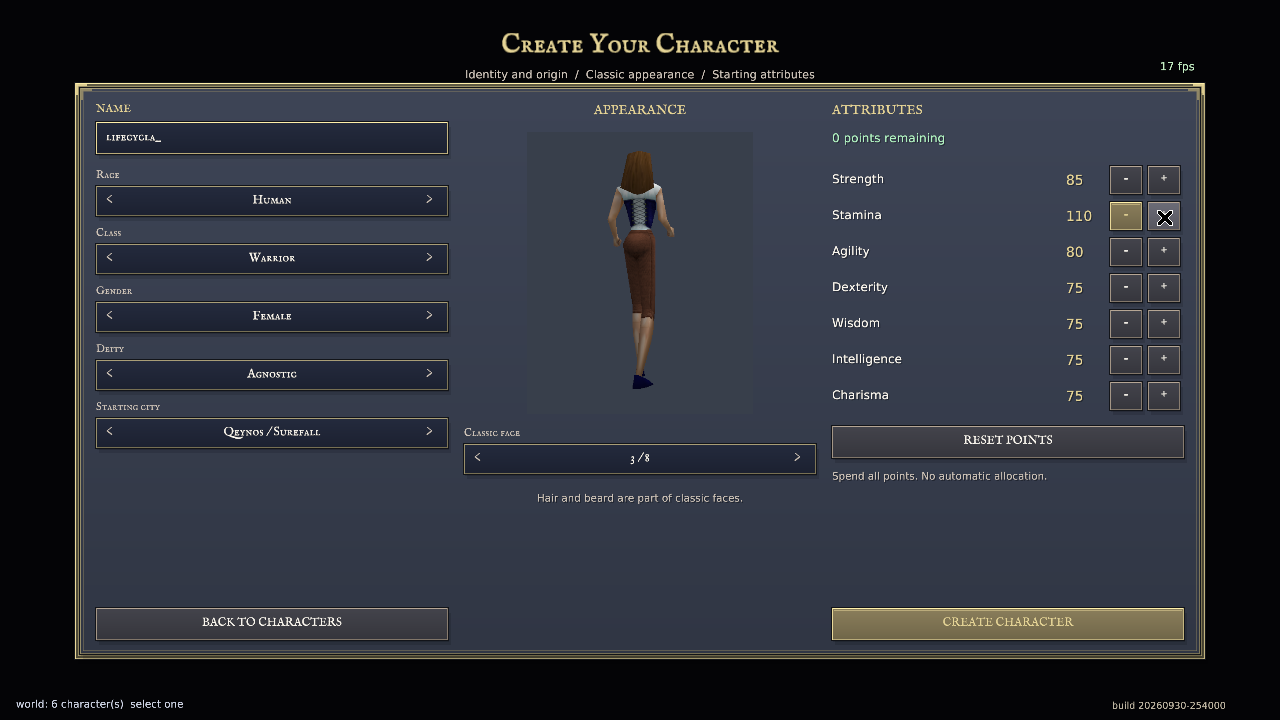
Task: Choose previous Deity option
Action: (x=110, y=374)
